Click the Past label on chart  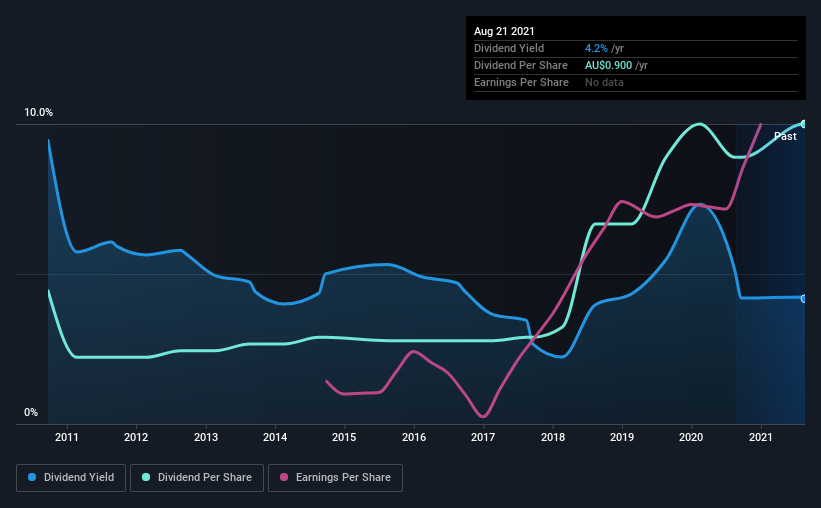coord(785,136)
